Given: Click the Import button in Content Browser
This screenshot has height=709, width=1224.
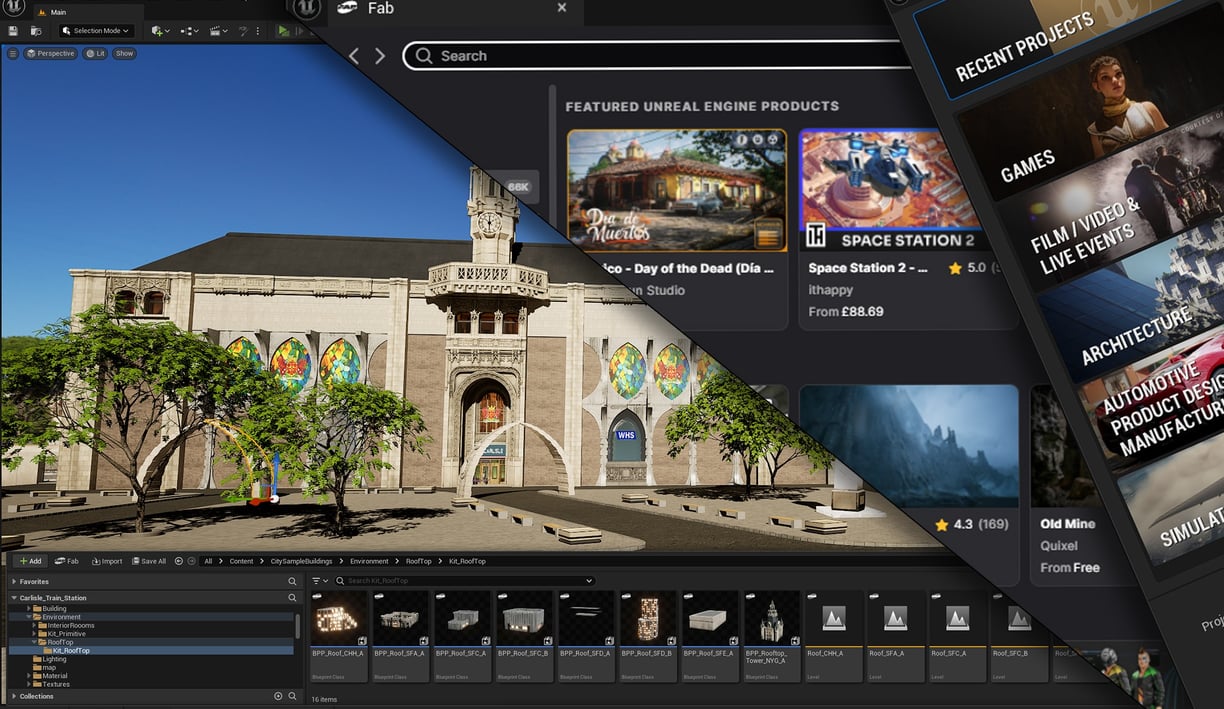Looking at the screenshot, I should coord(106,561).
